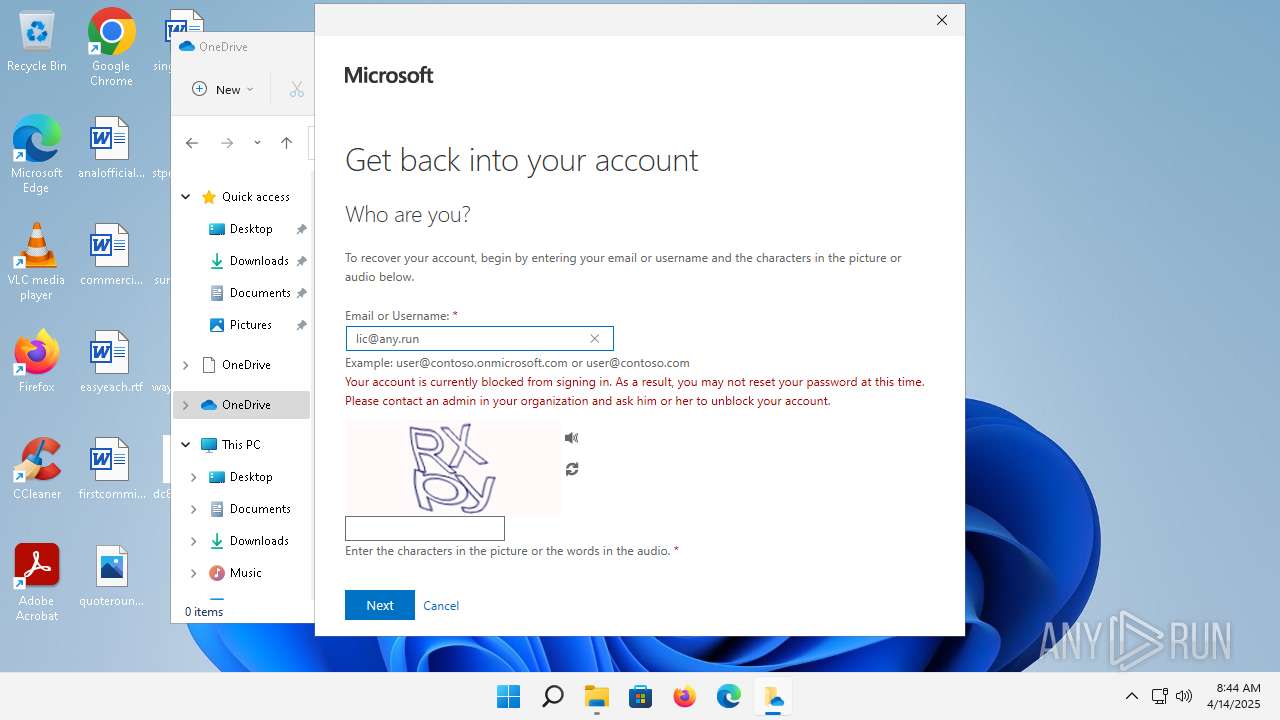Expand the highlighted OneDrive tree node
The width and height of the screenshot is (1280, 720).
pyautogui.click(x=185, y=405)
